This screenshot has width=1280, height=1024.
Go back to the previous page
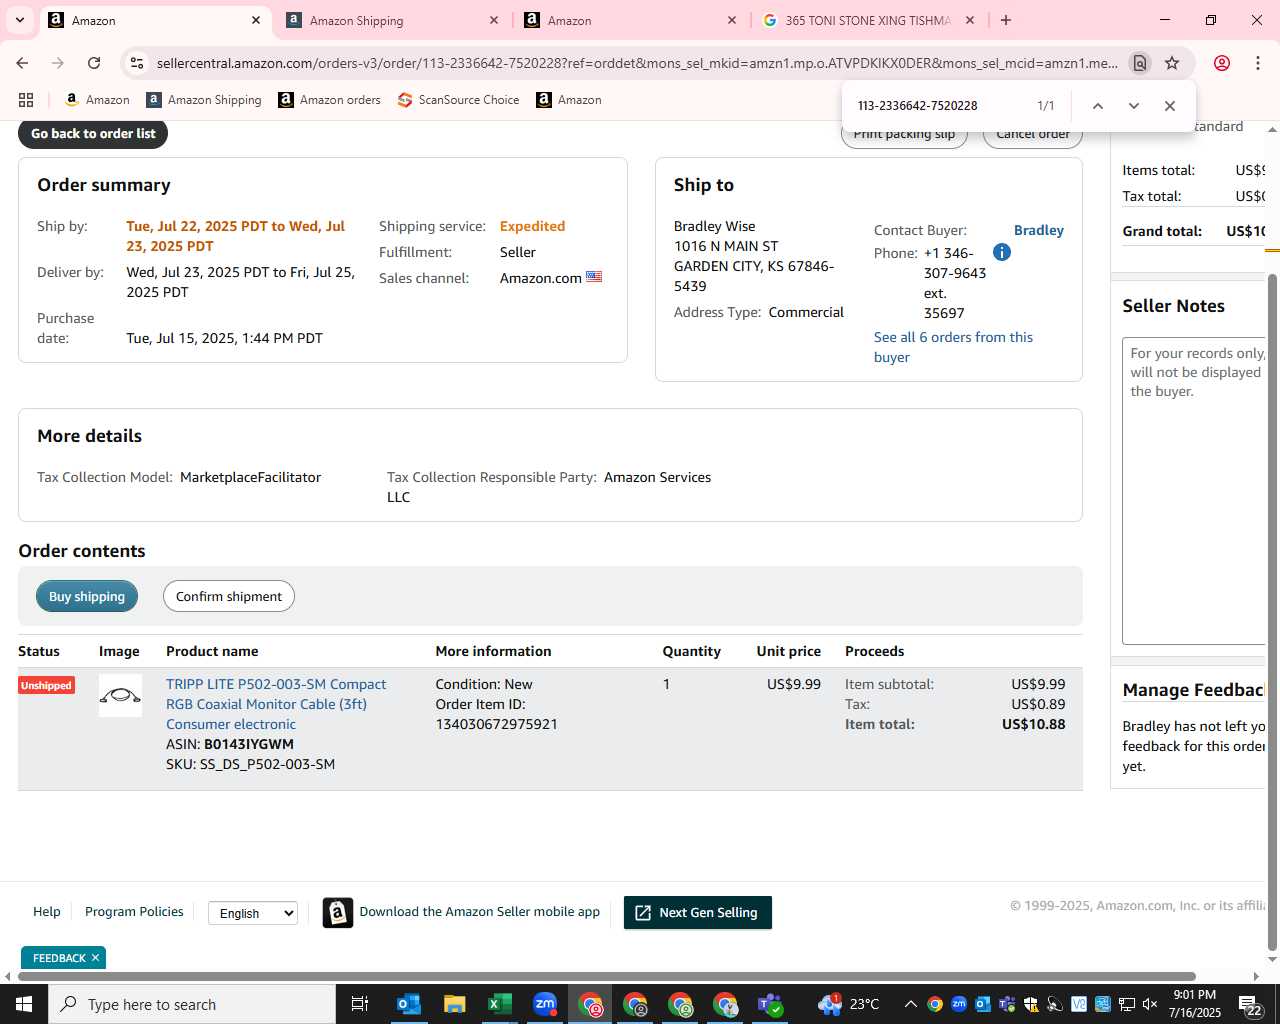22,63
